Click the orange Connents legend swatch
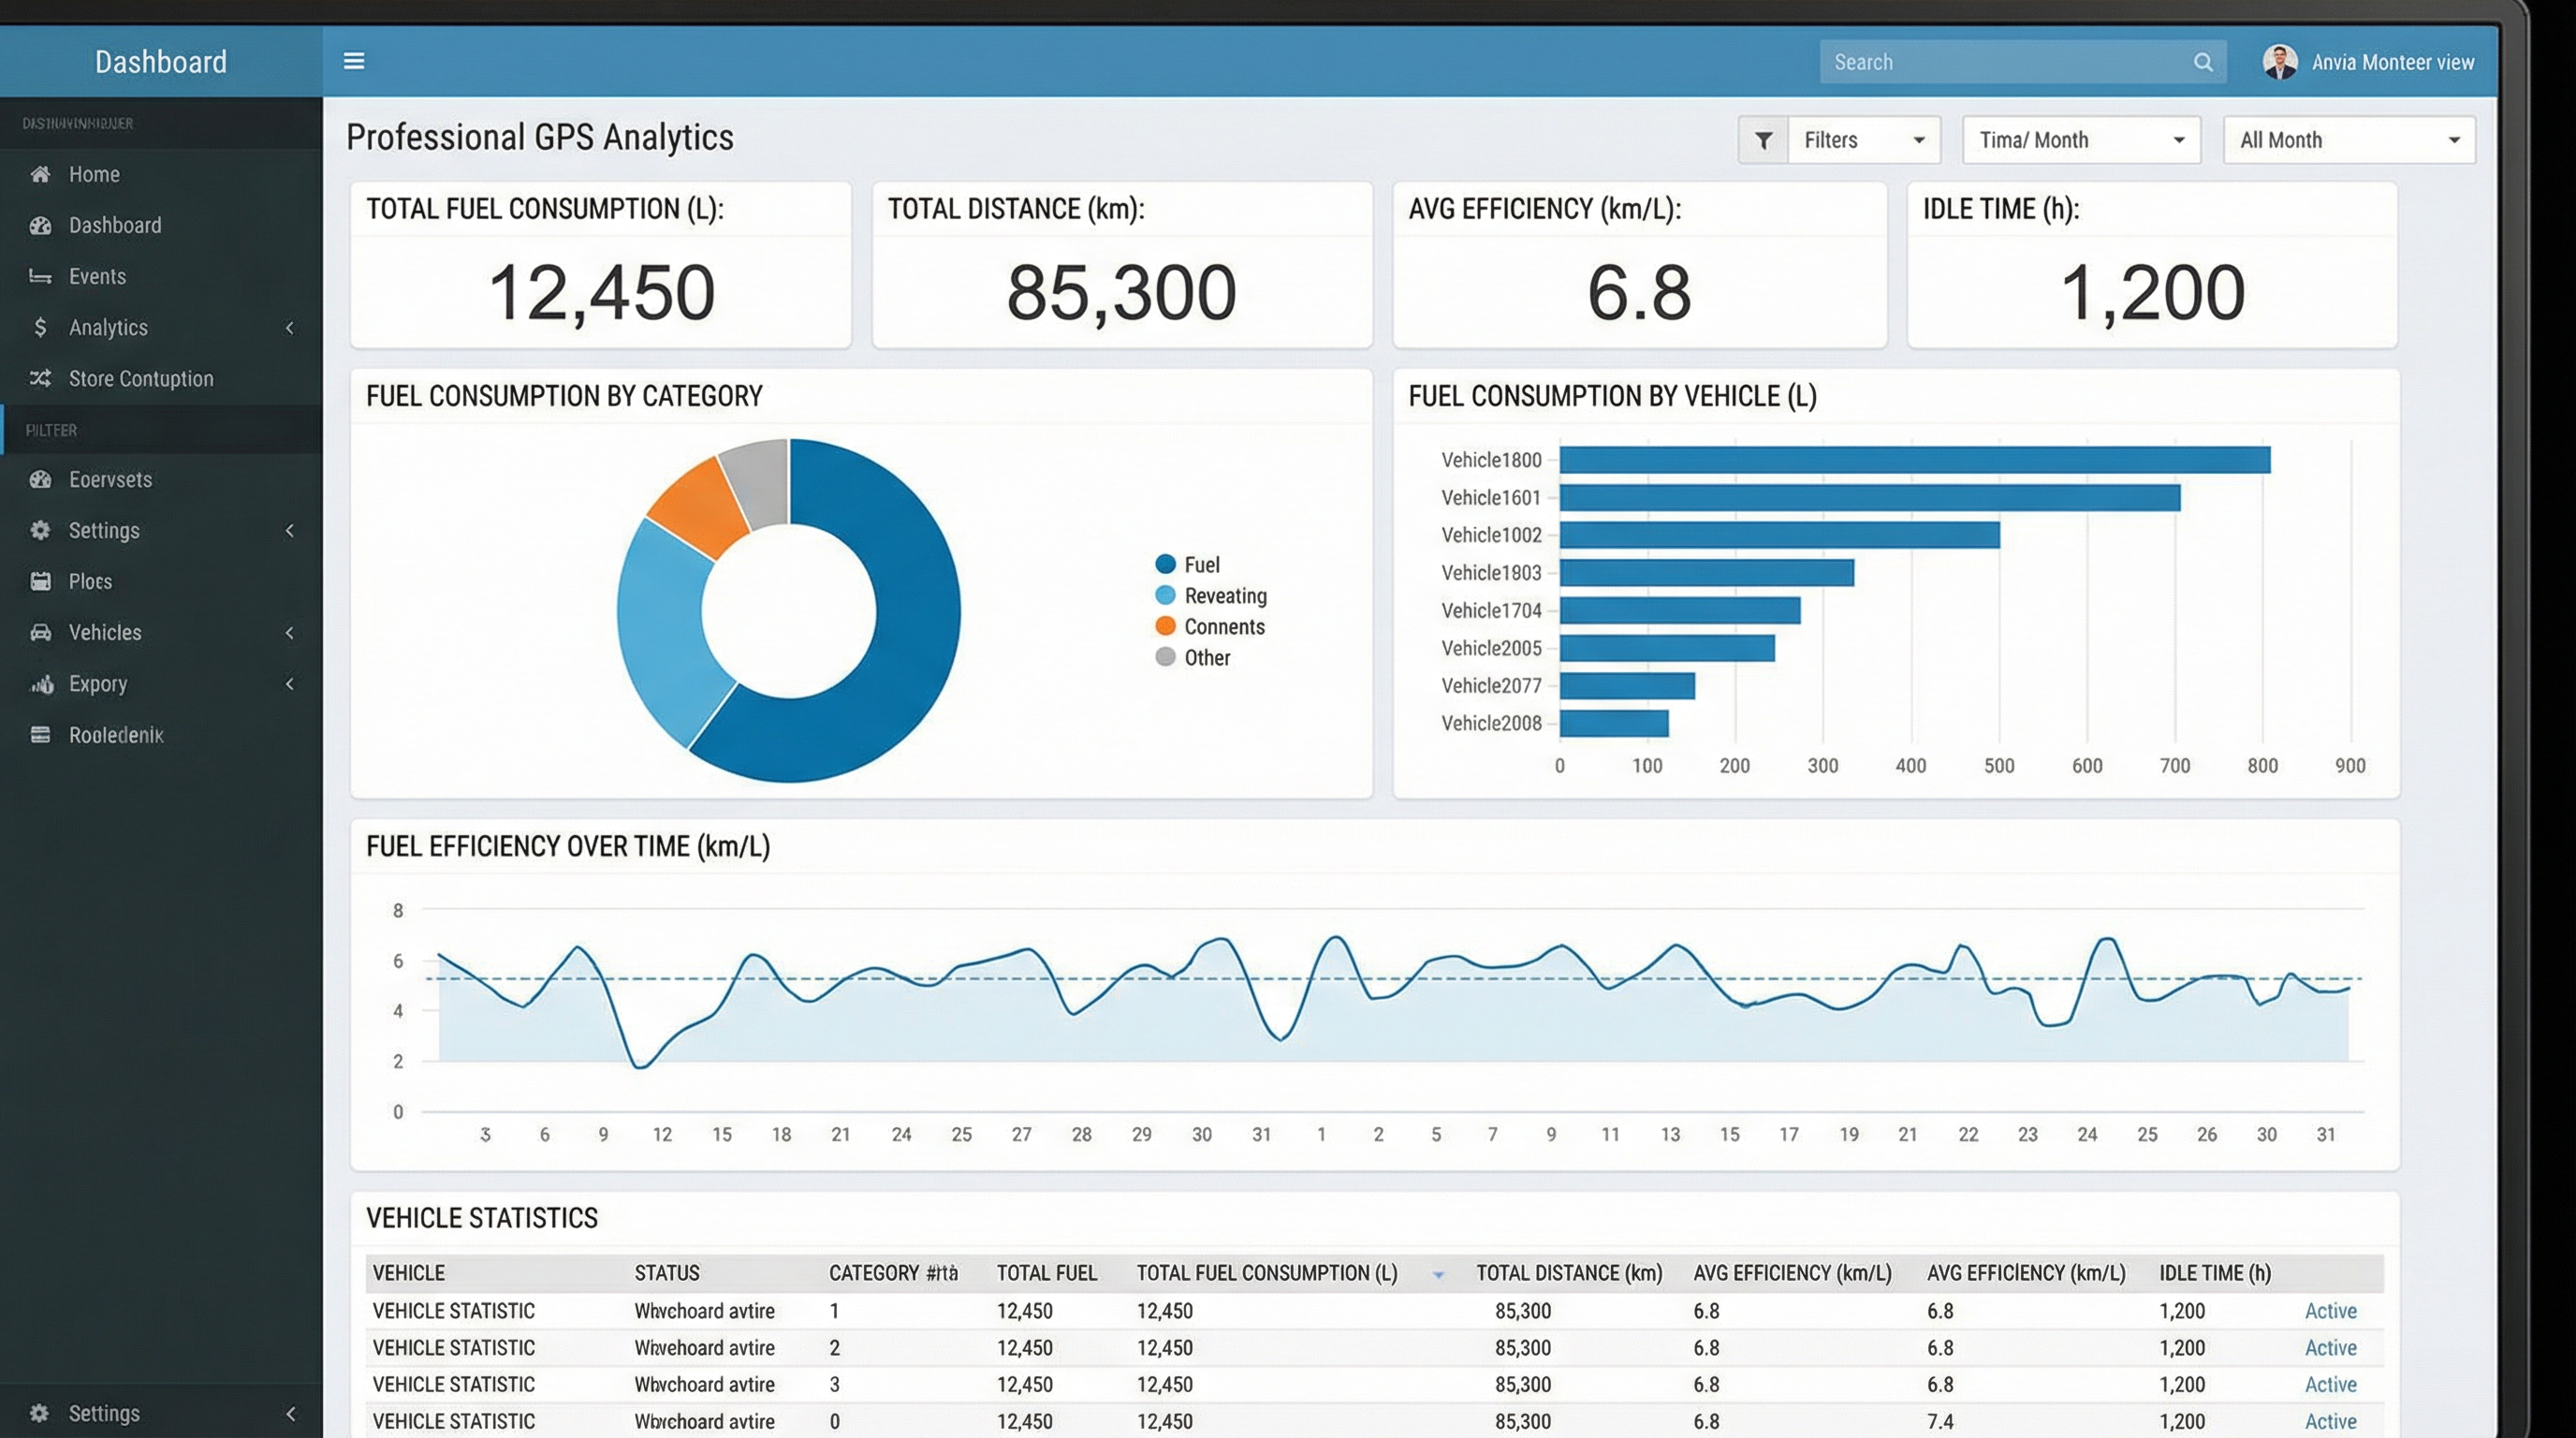The image size is (2576, 1438). [1164, 626]
